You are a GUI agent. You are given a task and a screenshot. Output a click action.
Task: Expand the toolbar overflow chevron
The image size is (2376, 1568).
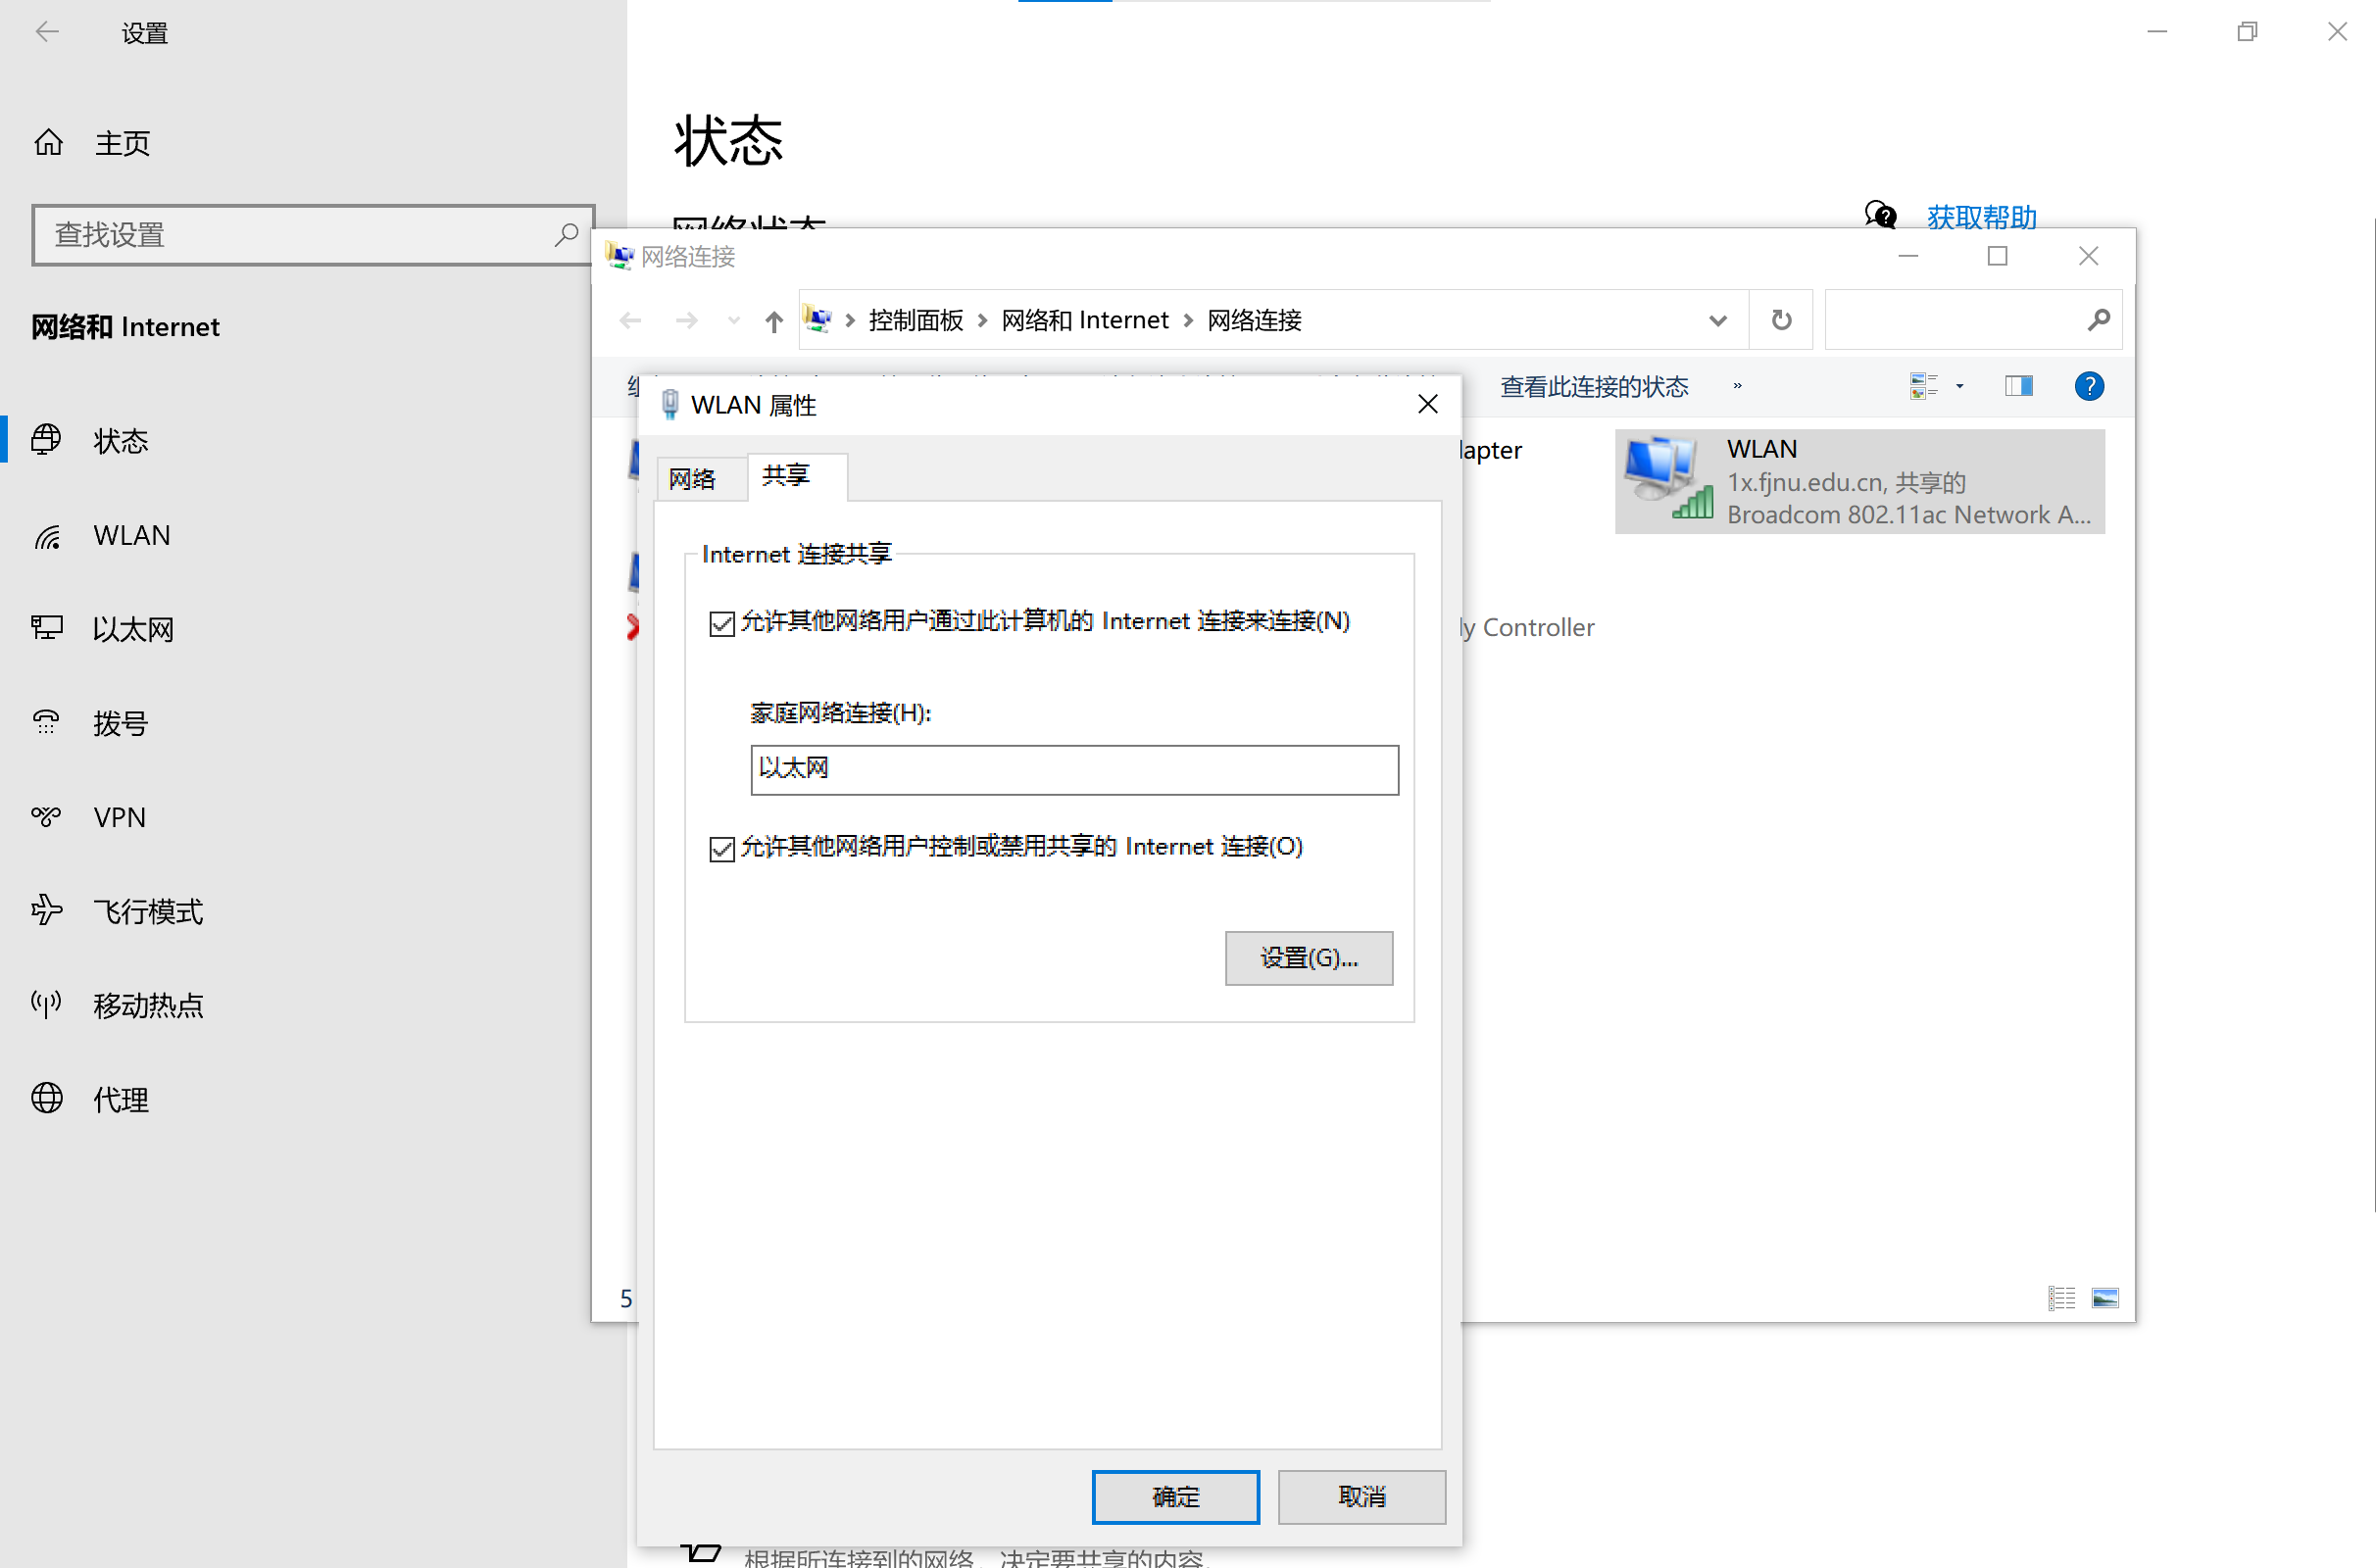click(1737, 386)
